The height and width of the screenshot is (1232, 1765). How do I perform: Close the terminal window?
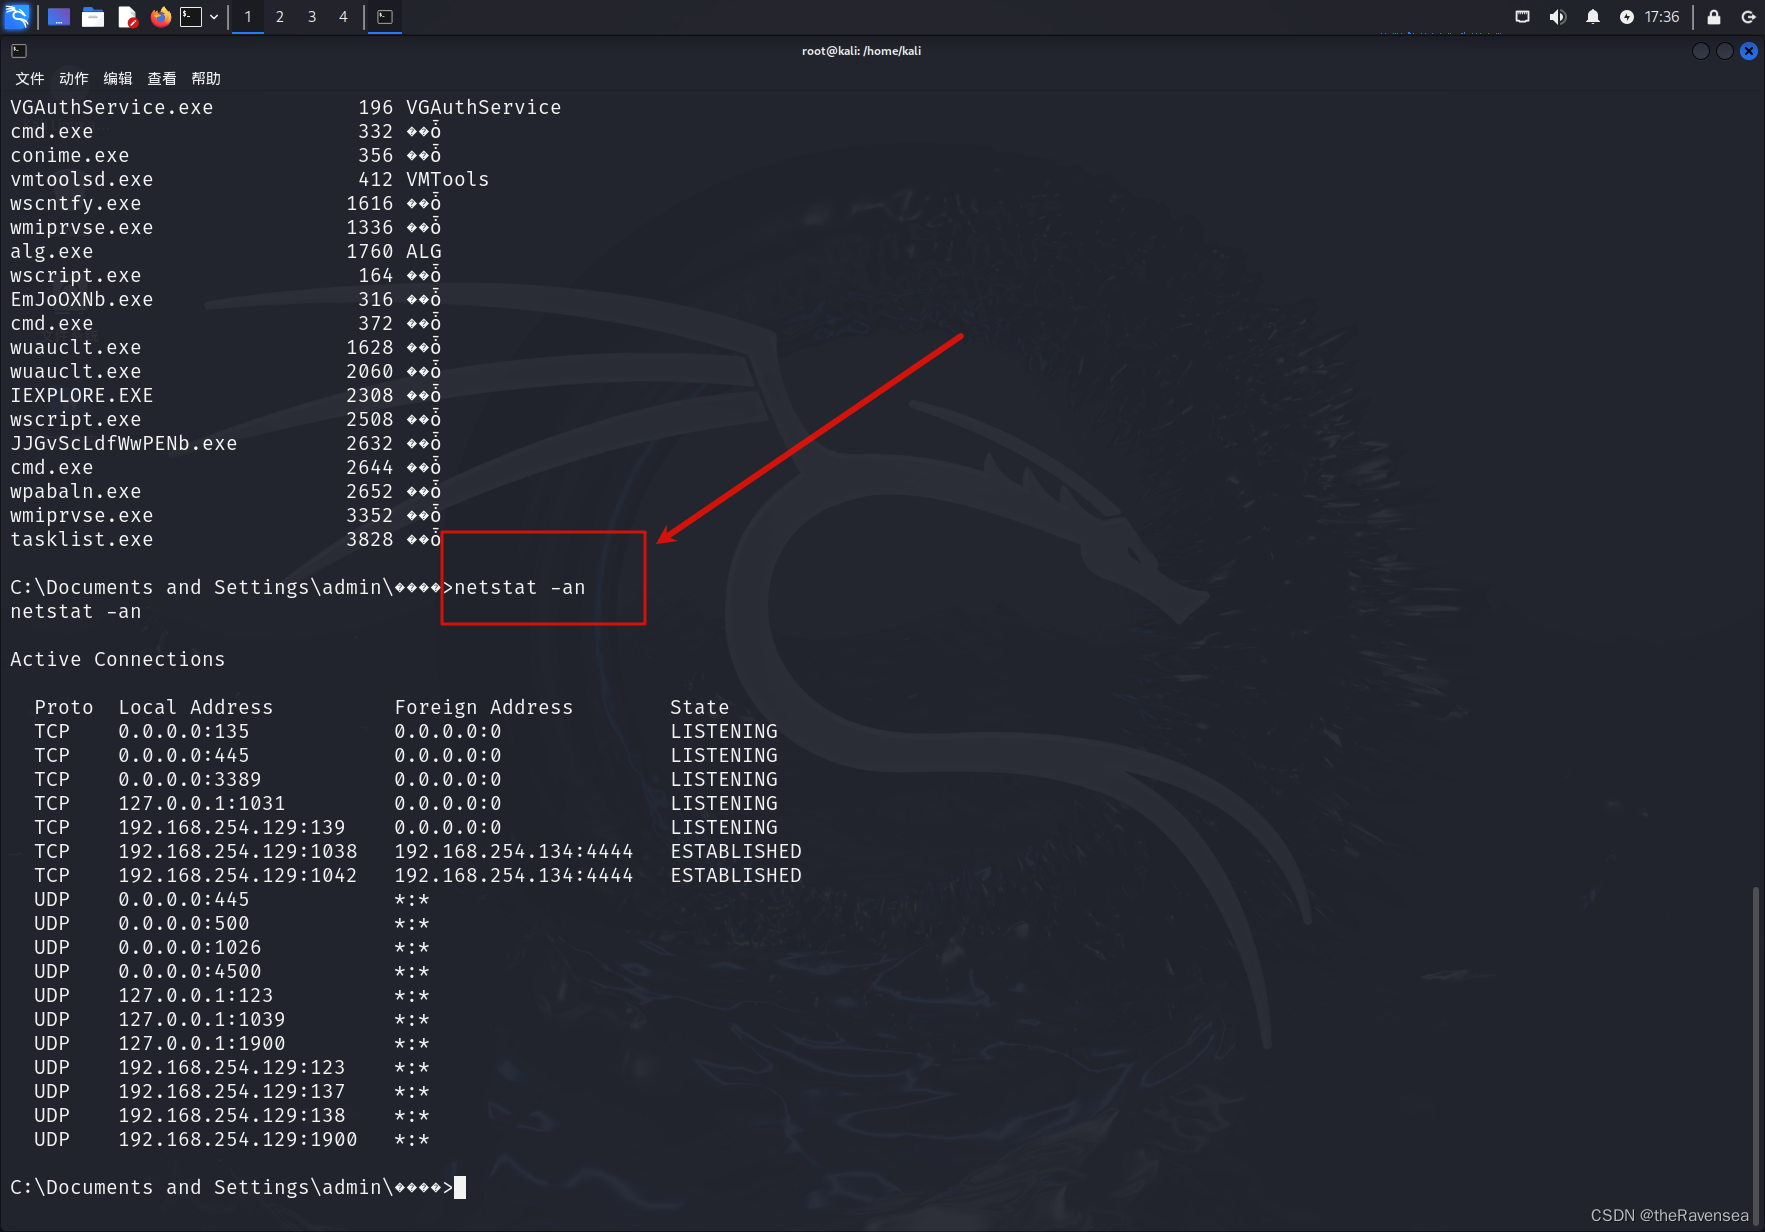tap(1749, 51)
